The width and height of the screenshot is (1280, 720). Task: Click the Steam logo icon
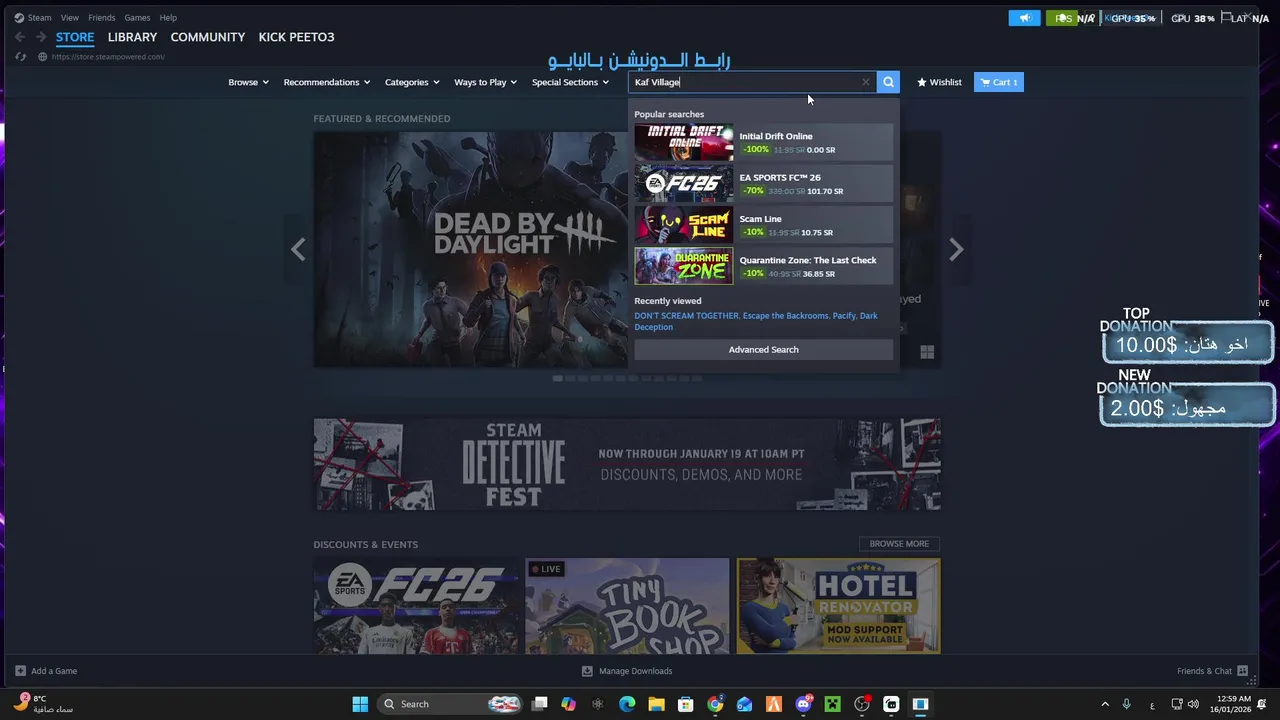coord(19,17)
